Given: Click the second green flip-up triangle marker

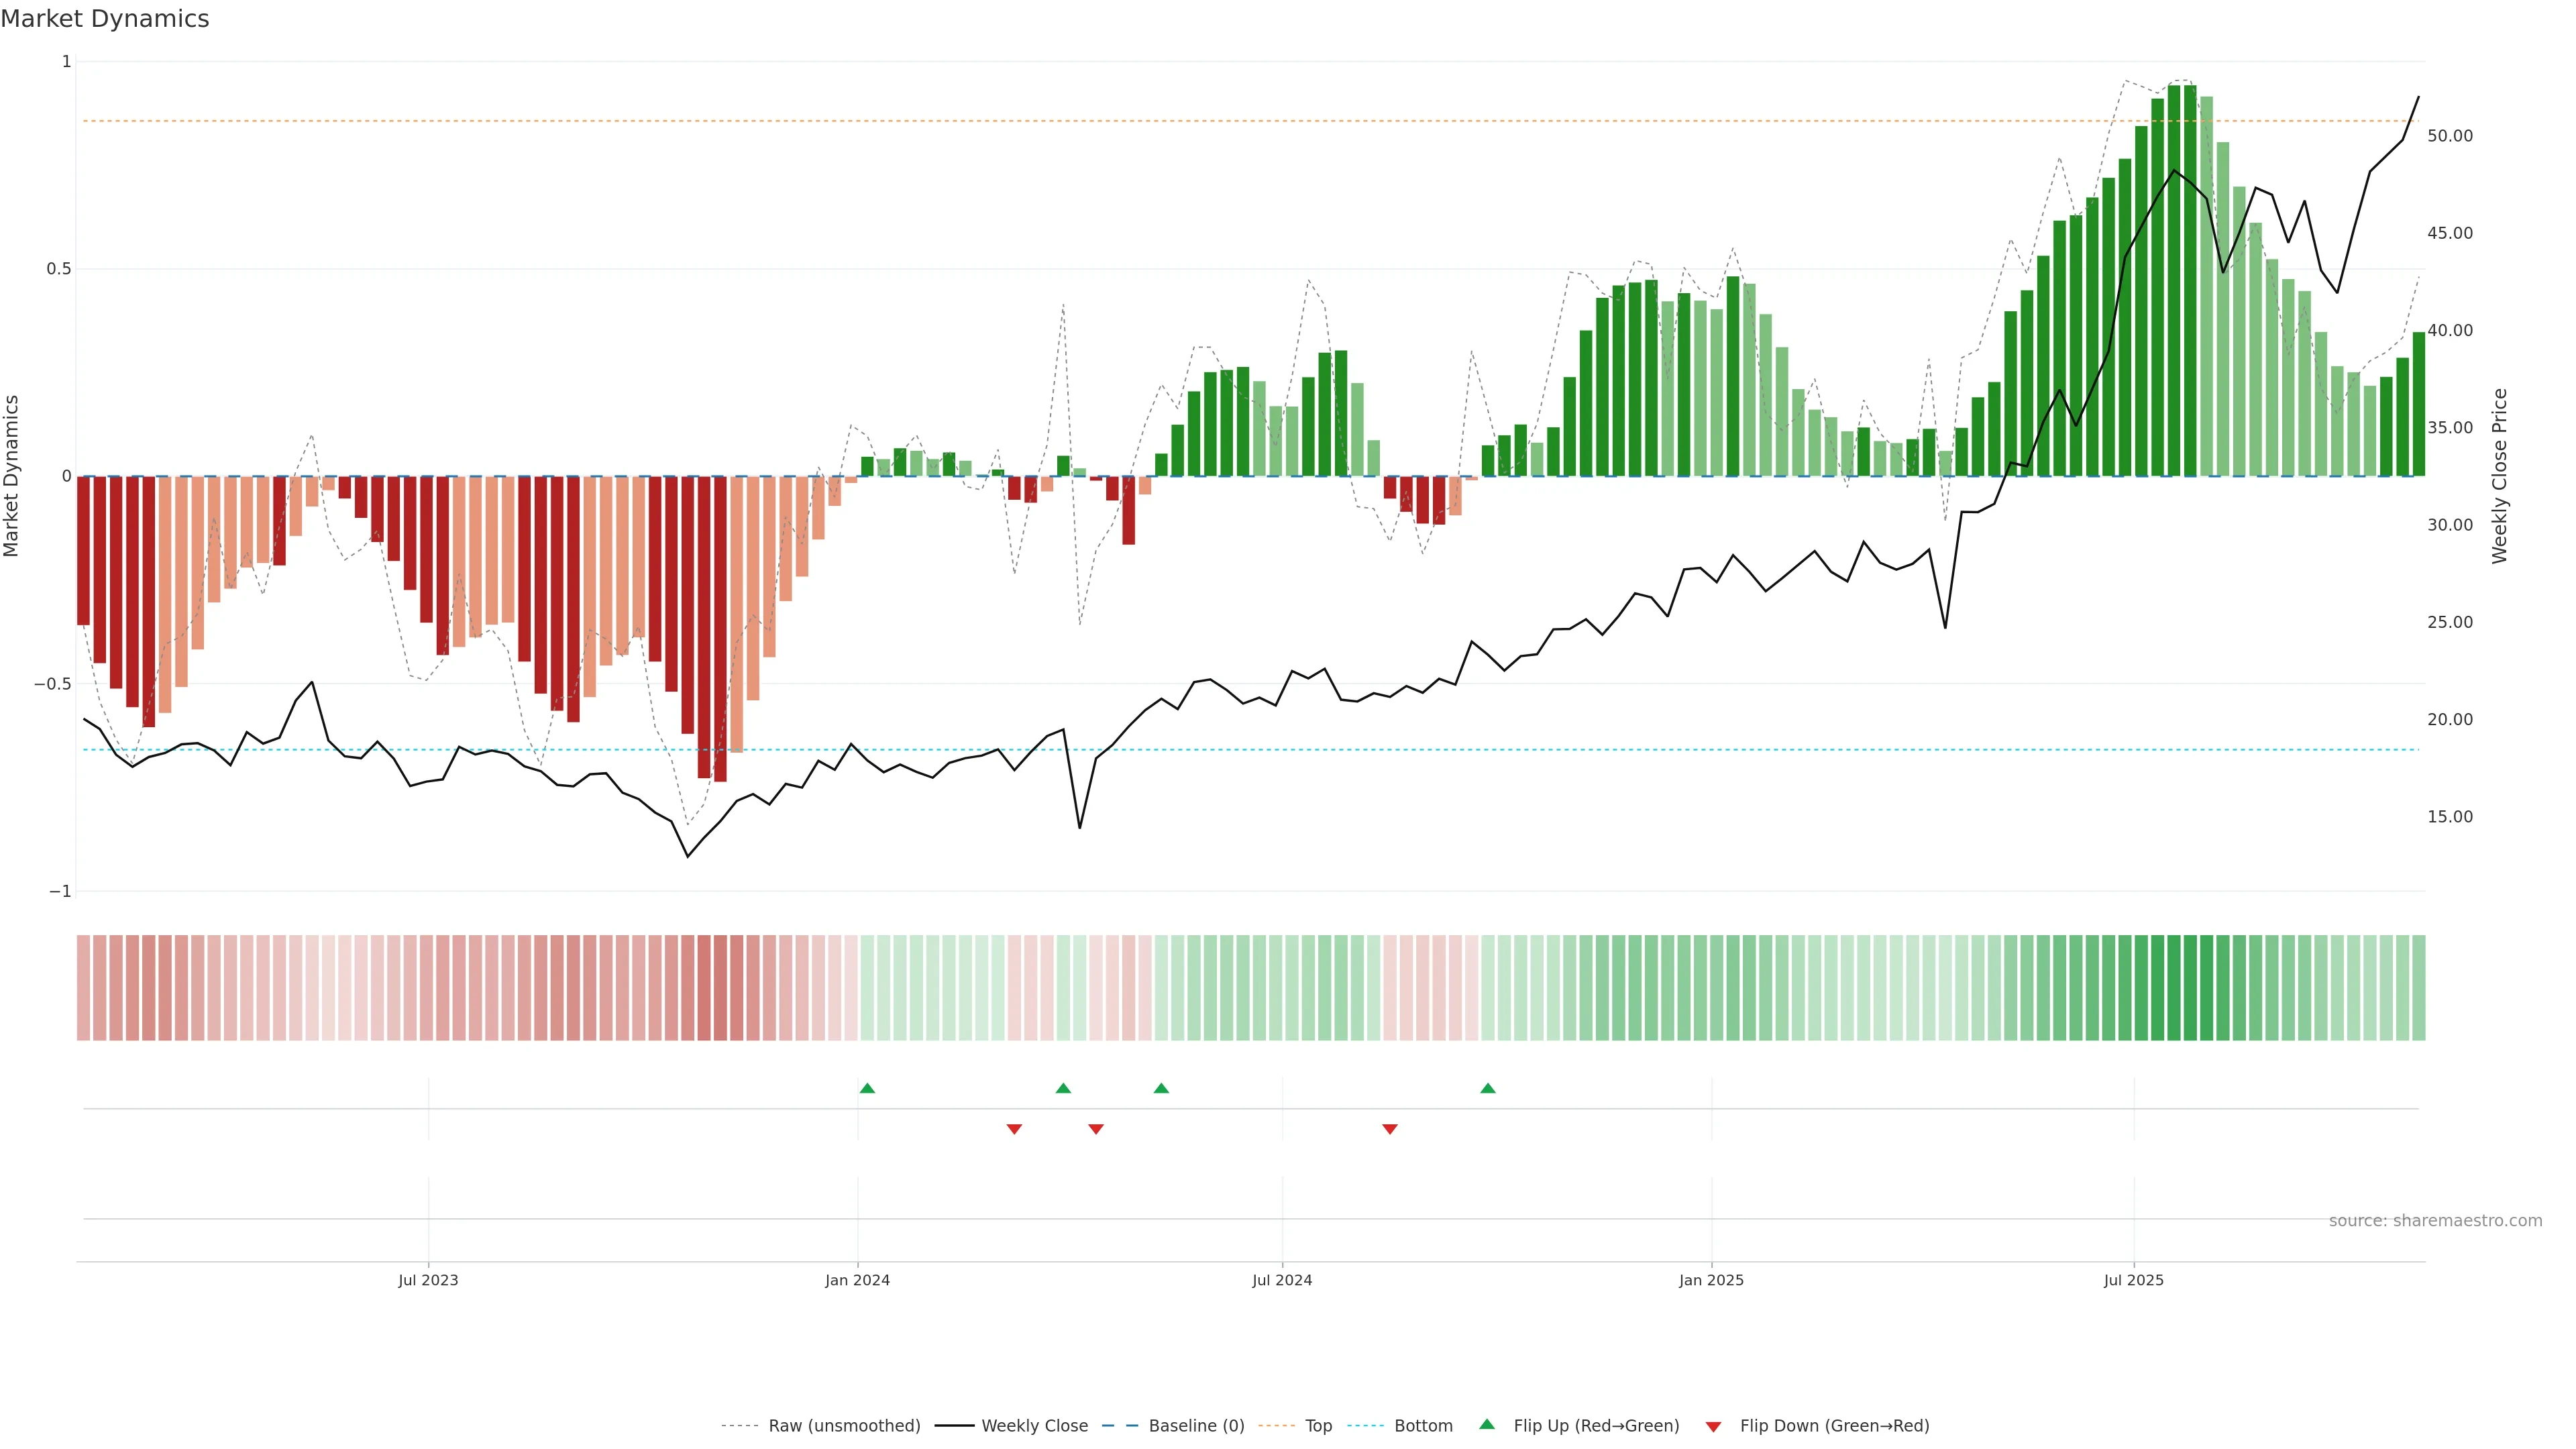Looking at the screenshot, I should coord(1063,1088).
